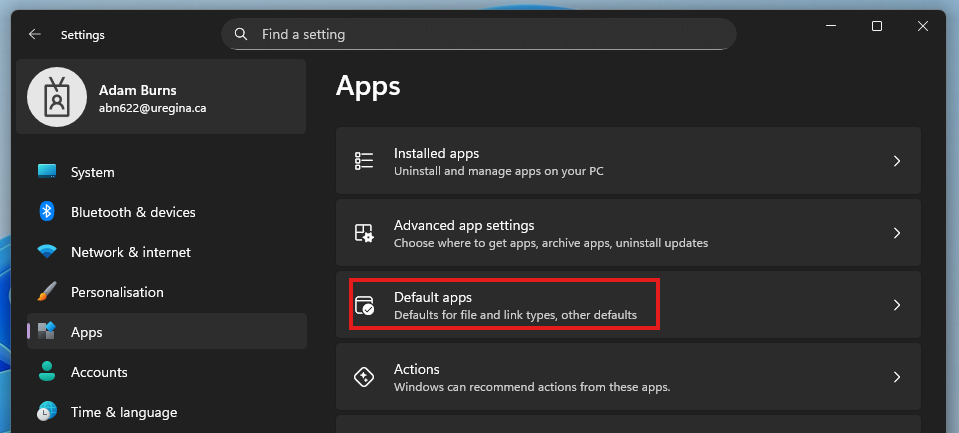Click the profile avatar picture
The width and height of the screenshot is (959, 433).
coord(57,97)
